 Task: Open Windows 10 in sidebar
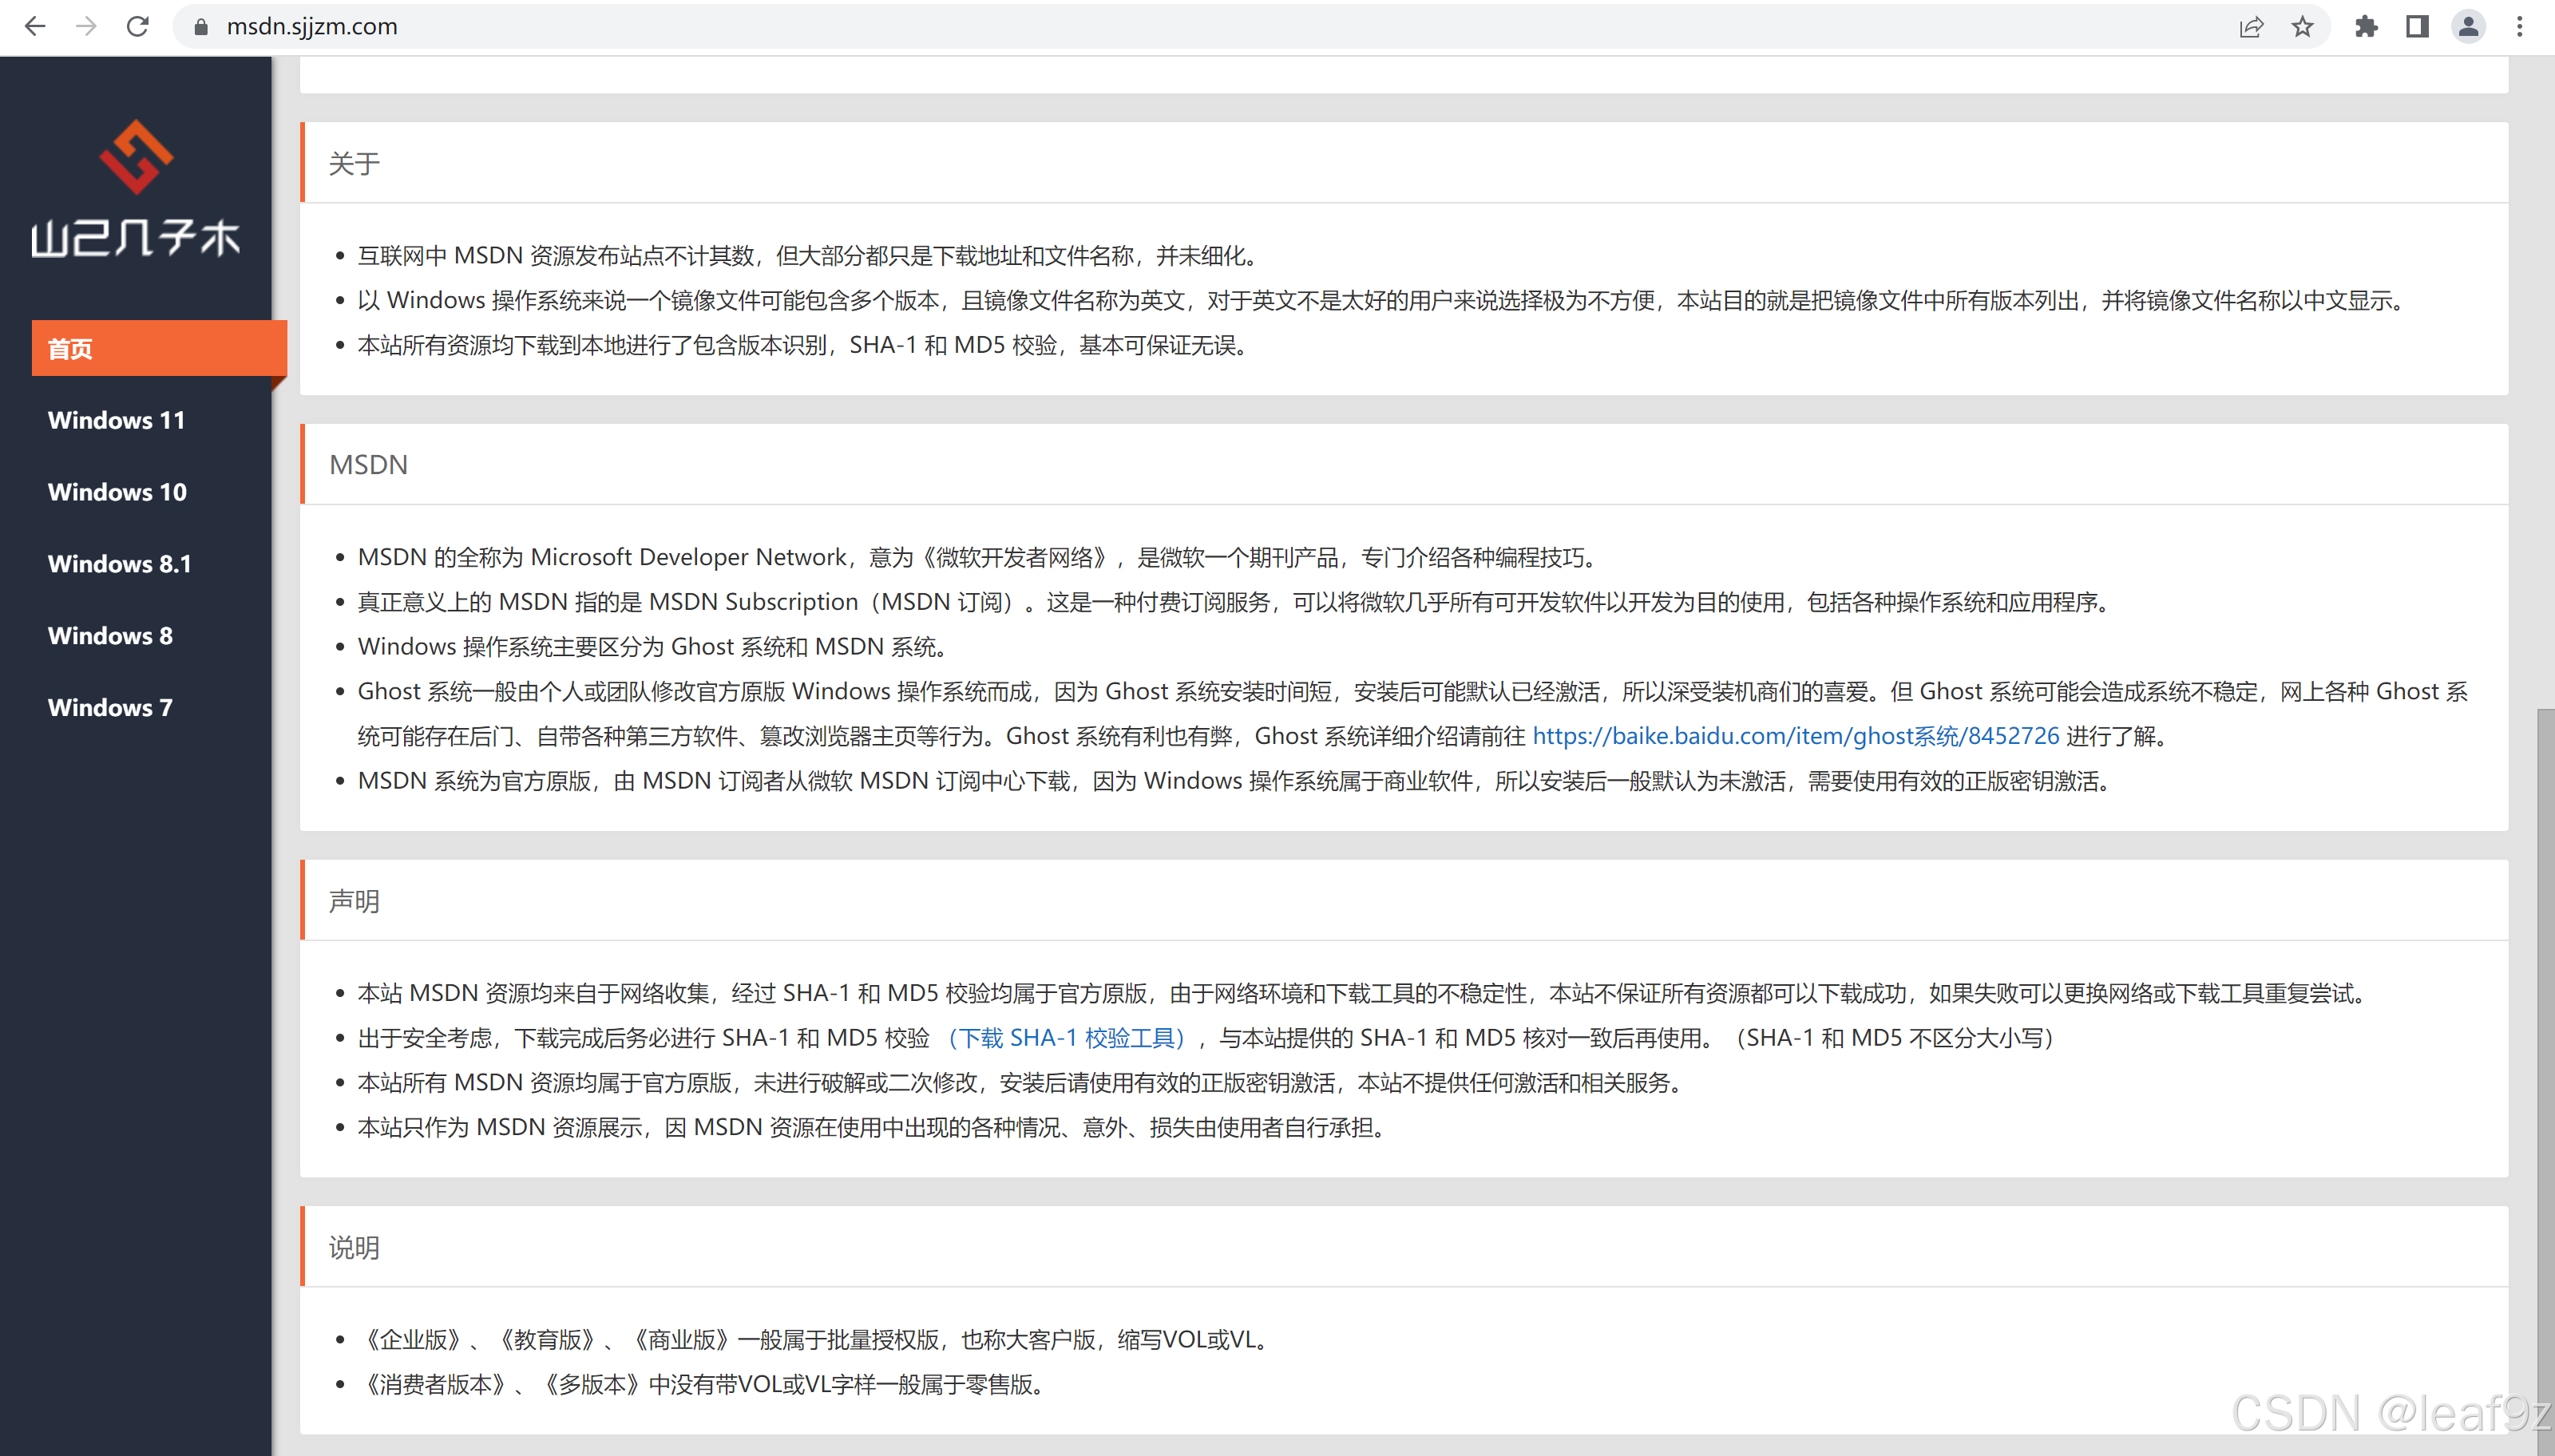click(x=117, y=492)
